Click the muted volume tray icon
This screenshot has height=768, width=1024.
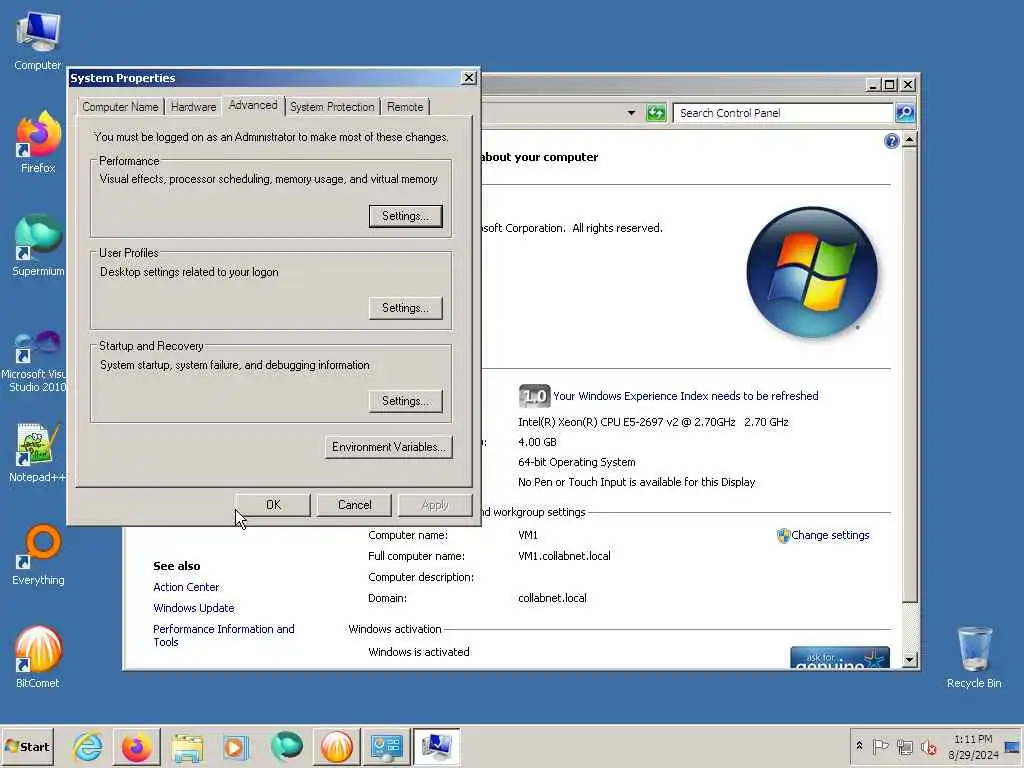click(929, 746)
